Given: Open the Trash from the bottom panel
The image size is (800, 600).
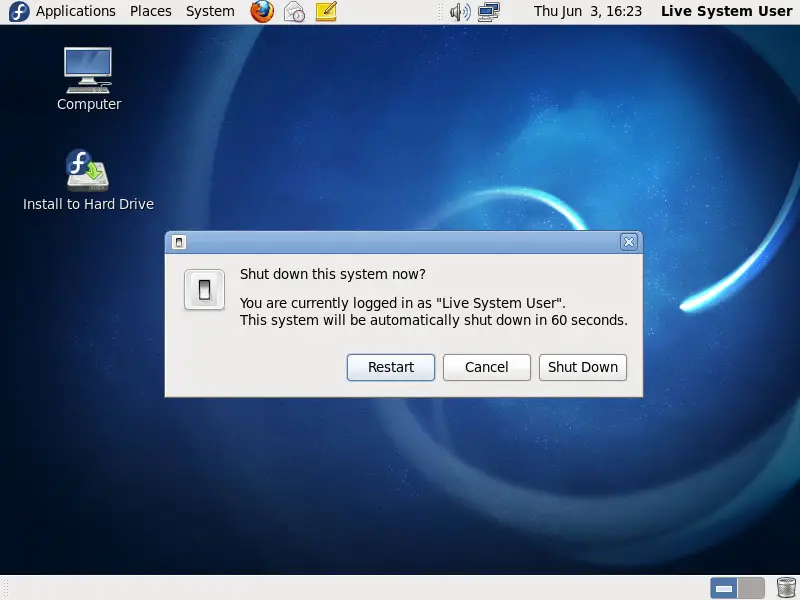Looking at the screenshot, I should pos(786,588).
